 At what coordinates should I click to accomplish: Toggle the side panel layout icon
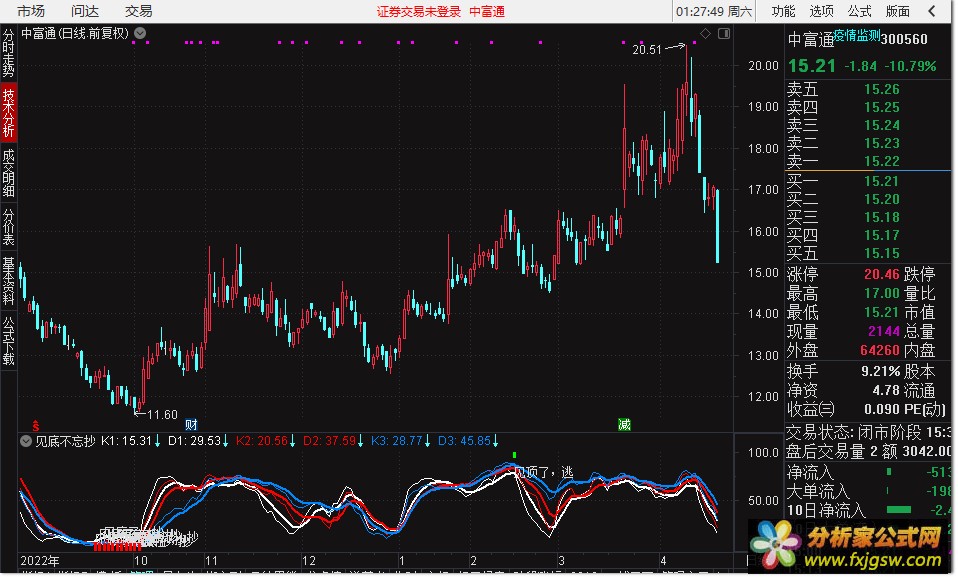click(724, 34)
